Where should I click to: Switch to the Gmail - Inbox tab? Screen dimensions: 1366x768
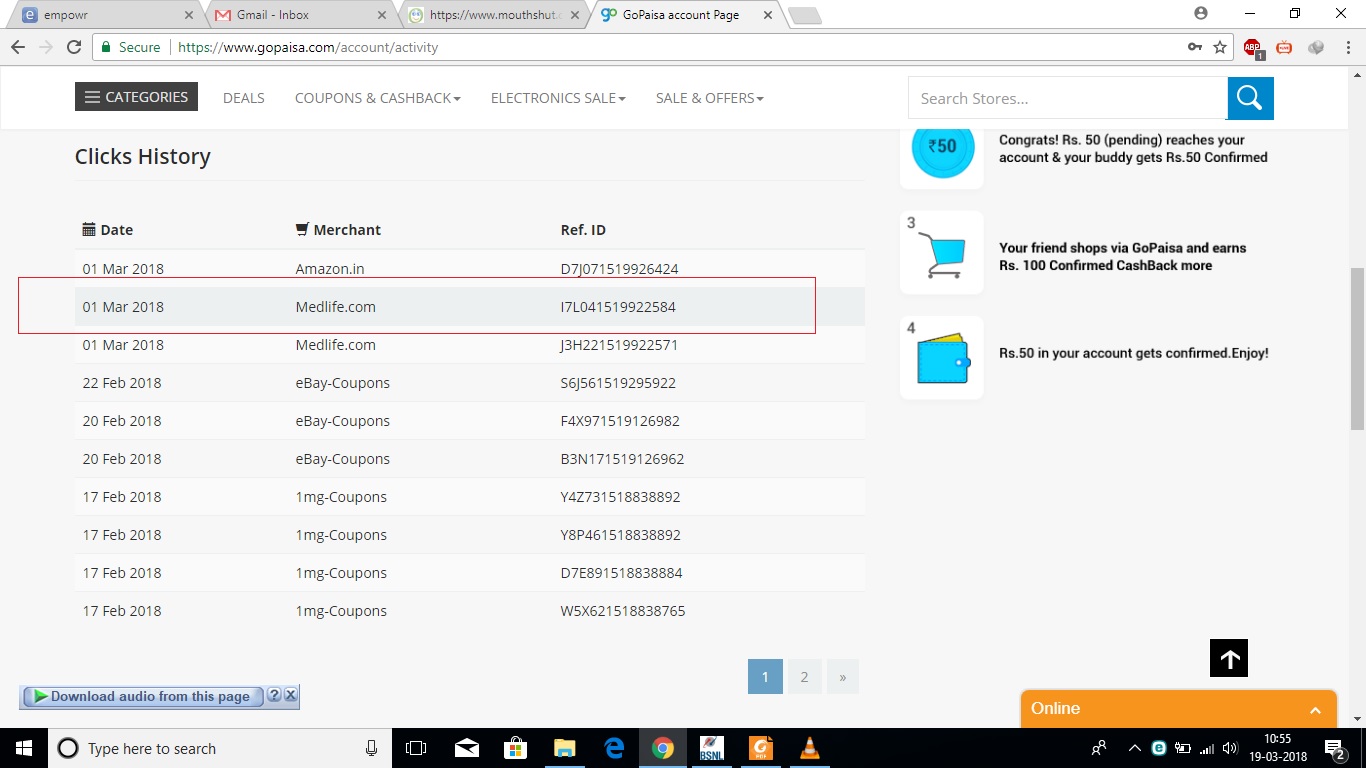tap(300, 15)
